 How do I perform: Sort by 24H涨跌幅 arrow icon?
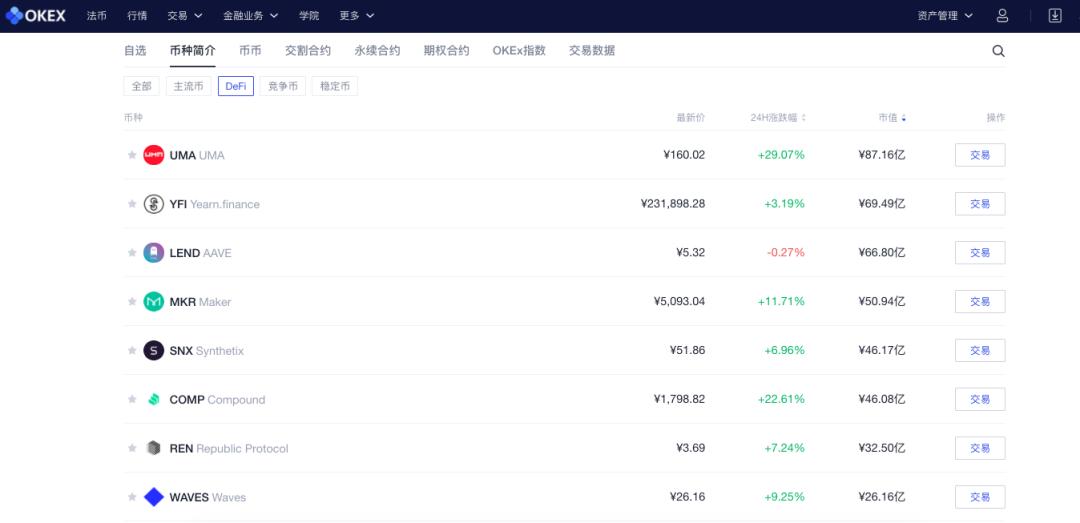pos(803,118)
